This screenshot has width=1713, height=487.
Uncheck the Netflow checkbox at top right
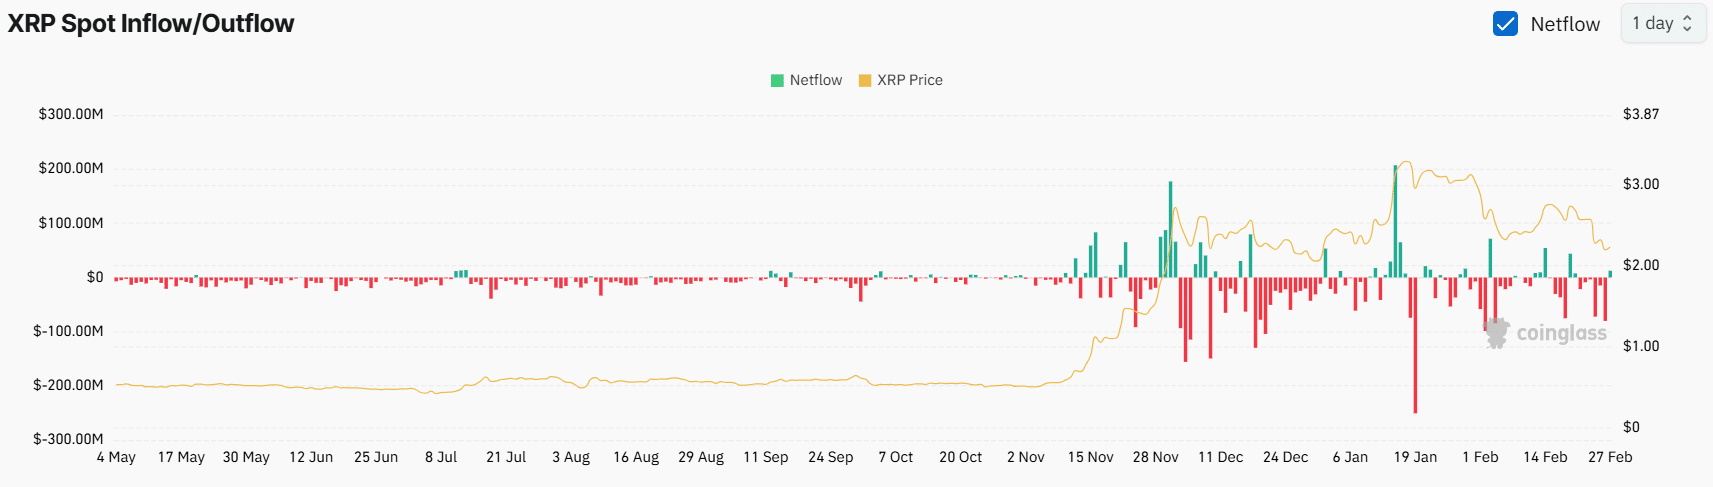click(x=1505, y=24)
